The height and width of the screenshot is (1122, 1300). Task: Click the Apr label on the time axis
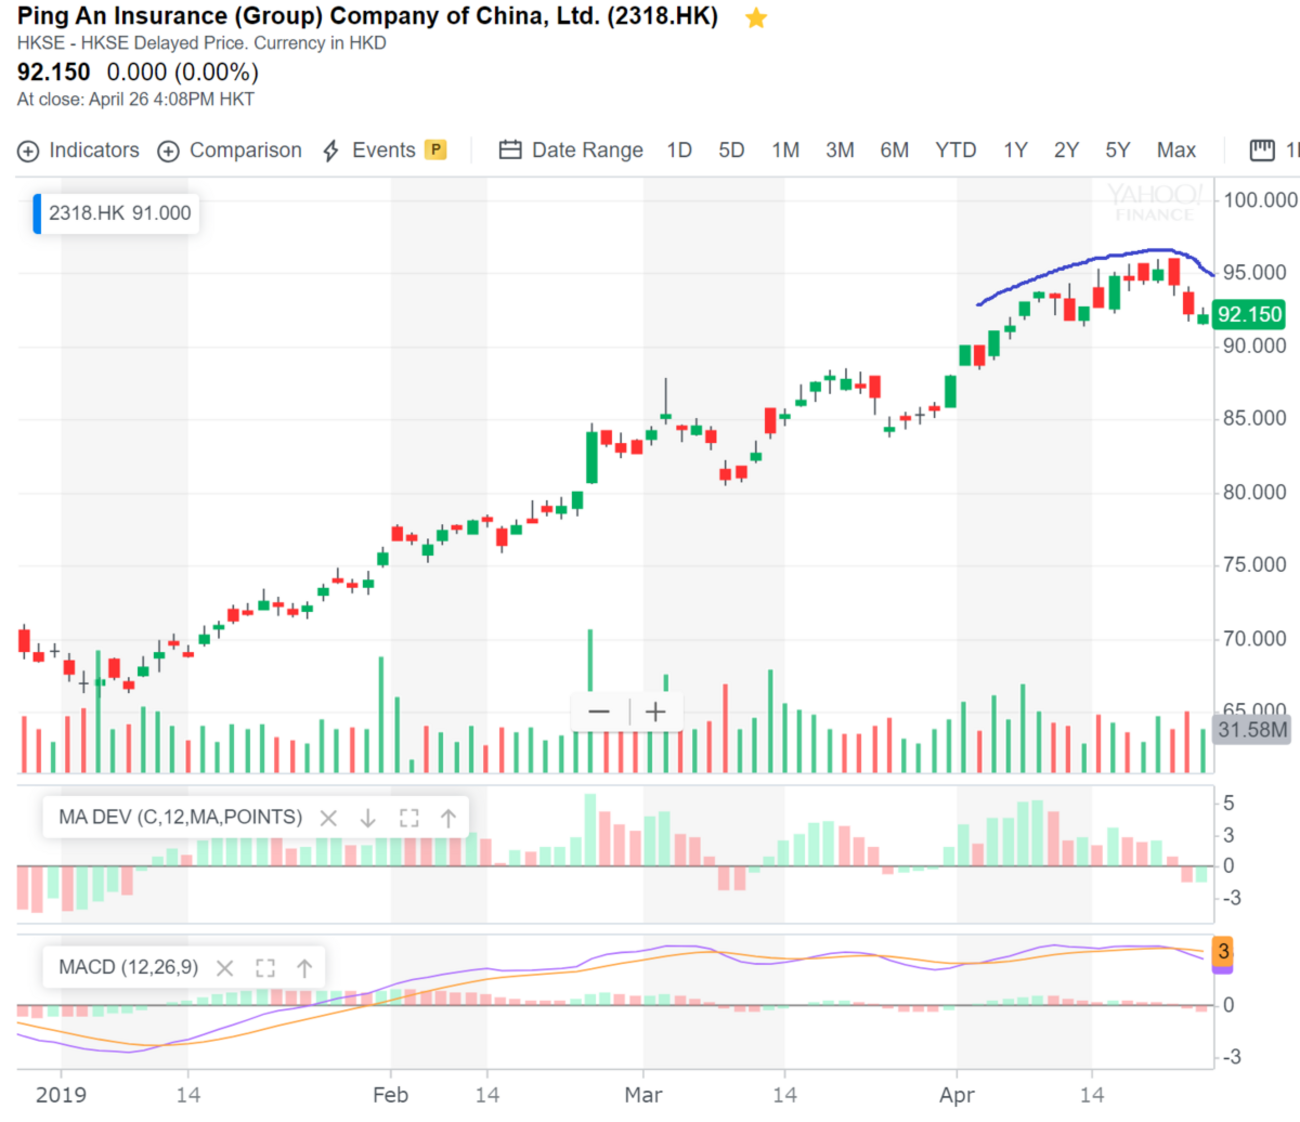956,1094
